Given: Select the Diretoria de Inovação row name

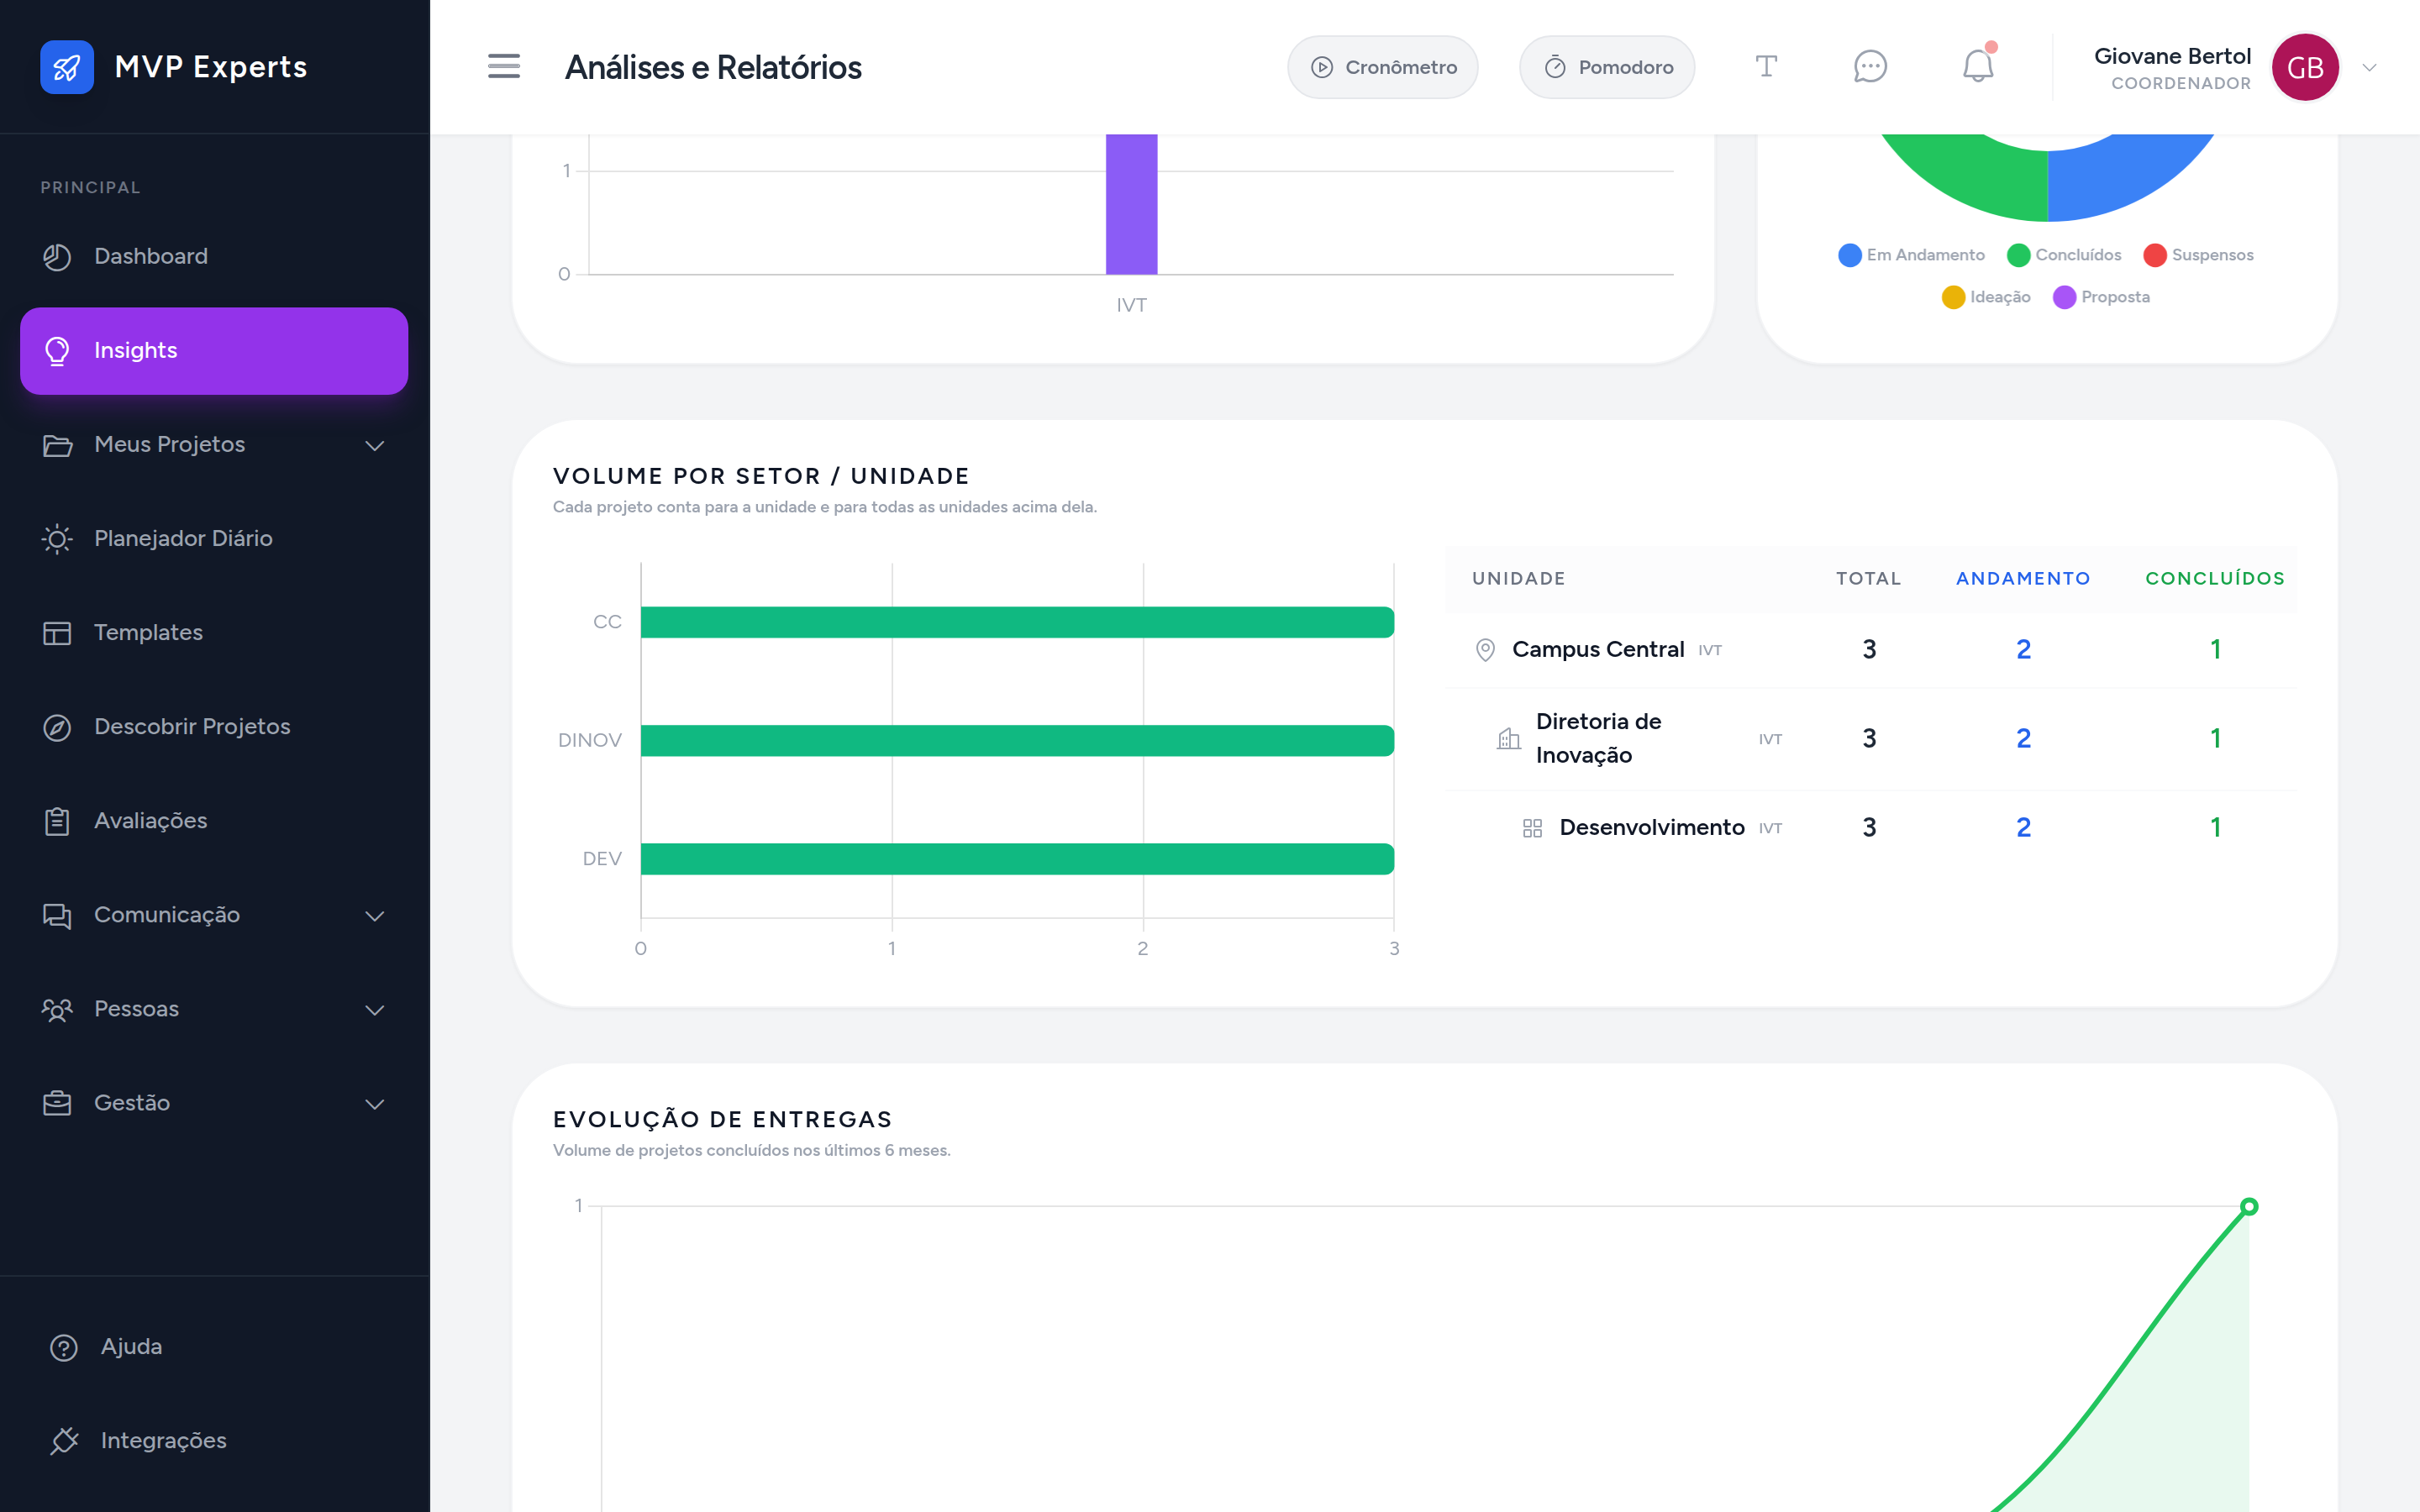Looking at the screenshot, I should pyautogui.click(x=1598, y=739).
